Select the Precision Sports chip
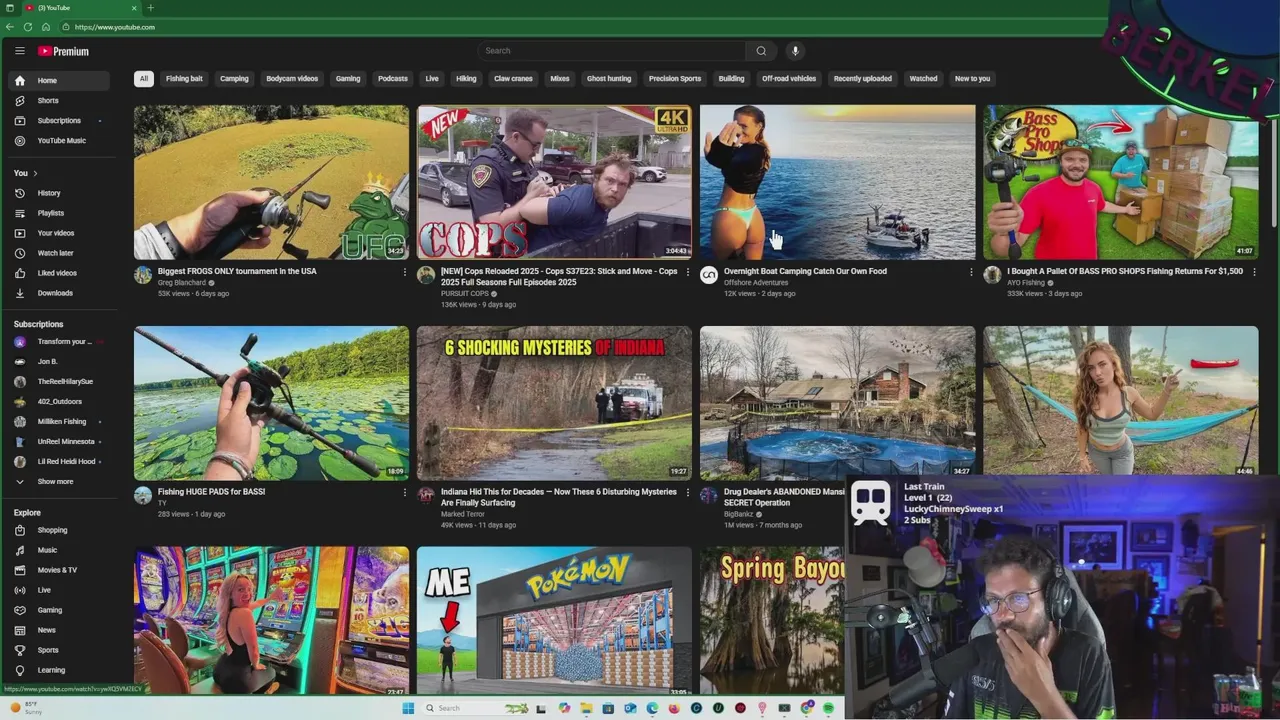Screen dimensions: 1280x720 pyautogui.click(x=675, y=79)
